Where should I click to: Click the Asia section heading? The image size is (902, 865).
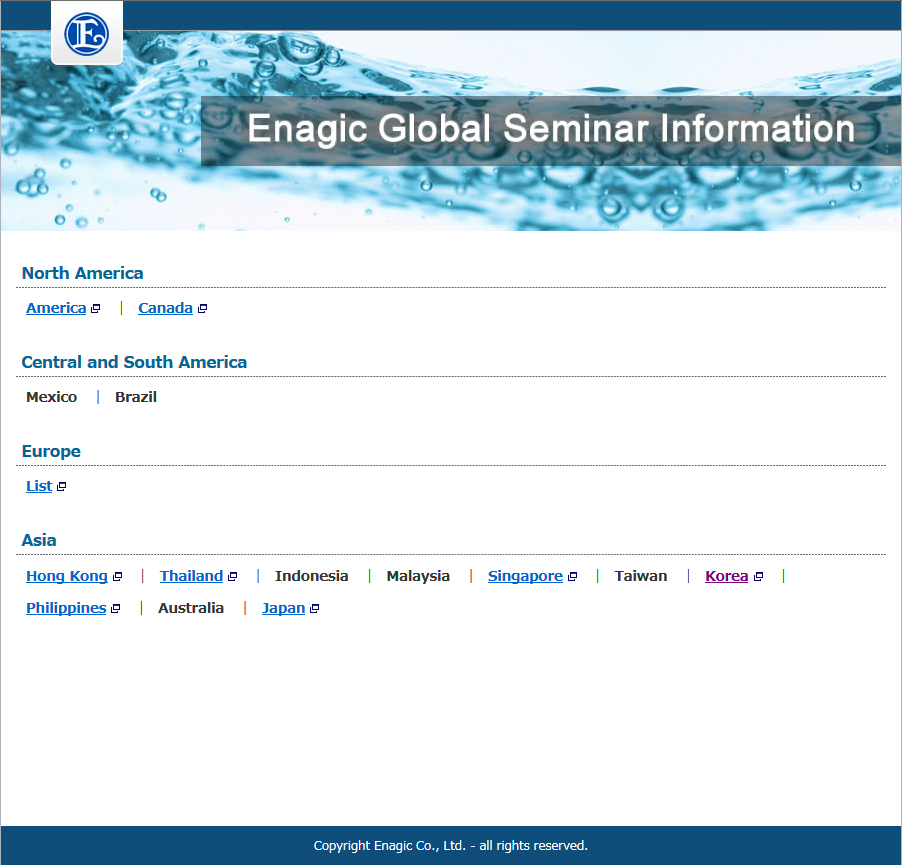click(39, 541)
